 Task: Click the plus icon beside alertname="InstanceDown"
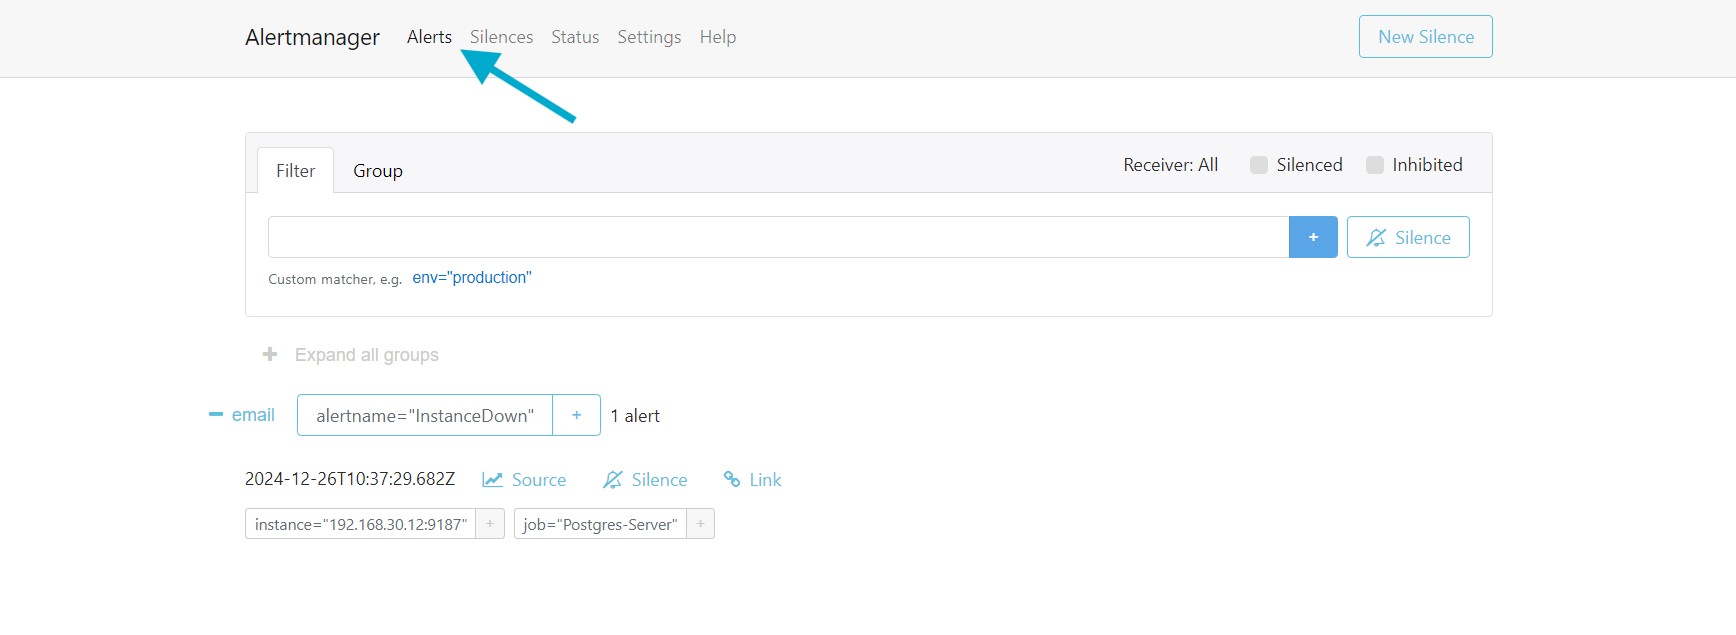(576, 415)
